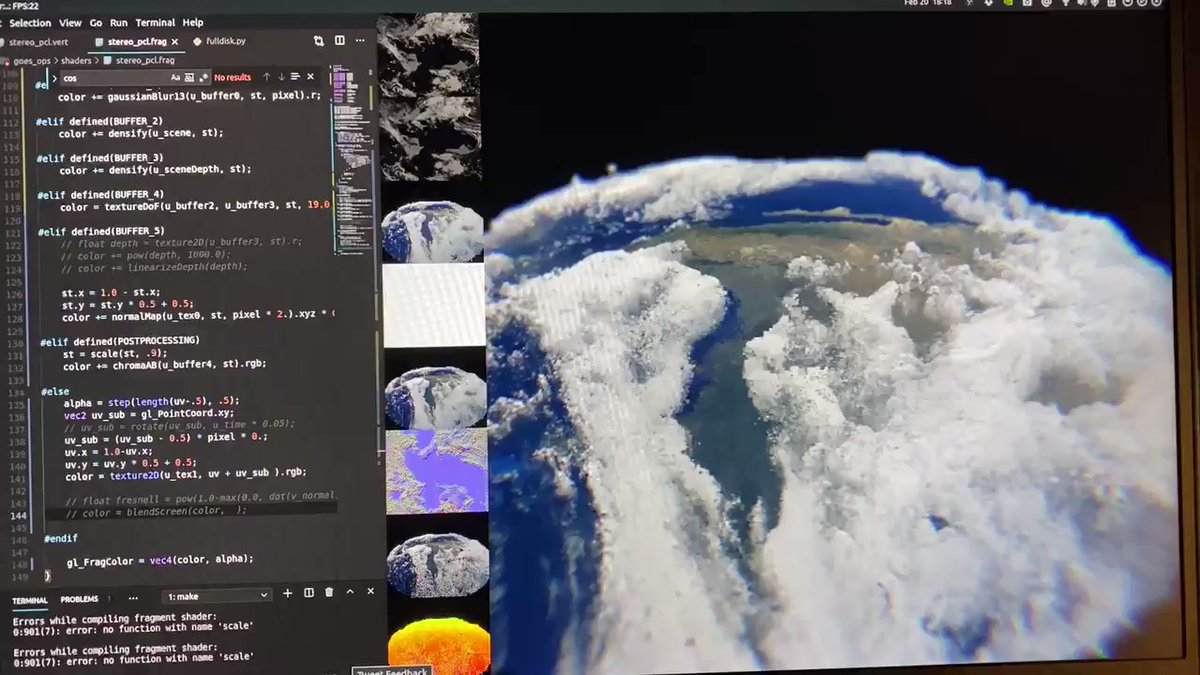
Task: Open the Help menu
Action: click(x=193, y=22)
